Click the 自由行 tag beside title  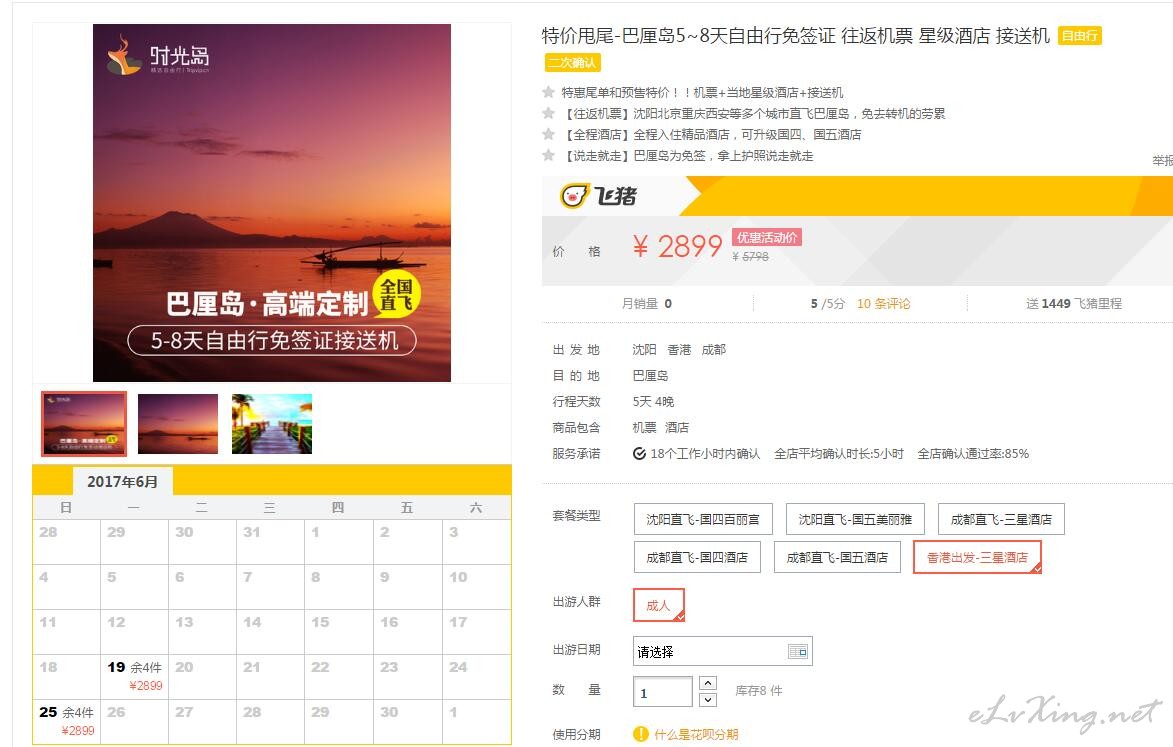pyautogui.click(x=1079, y=35)
